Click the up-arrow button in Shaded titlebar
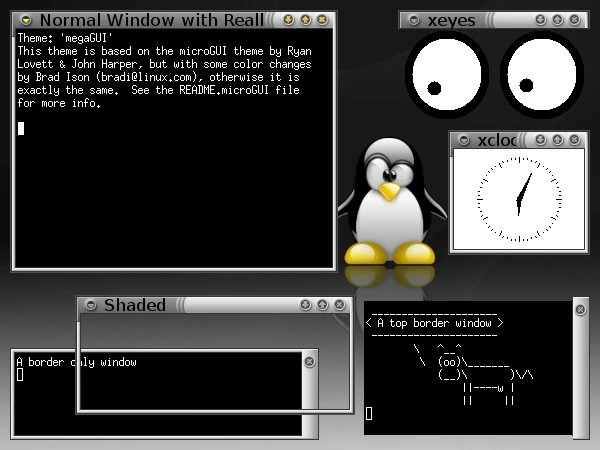The height and width of the screenshot is (450, 600). [x=323, y=305]
